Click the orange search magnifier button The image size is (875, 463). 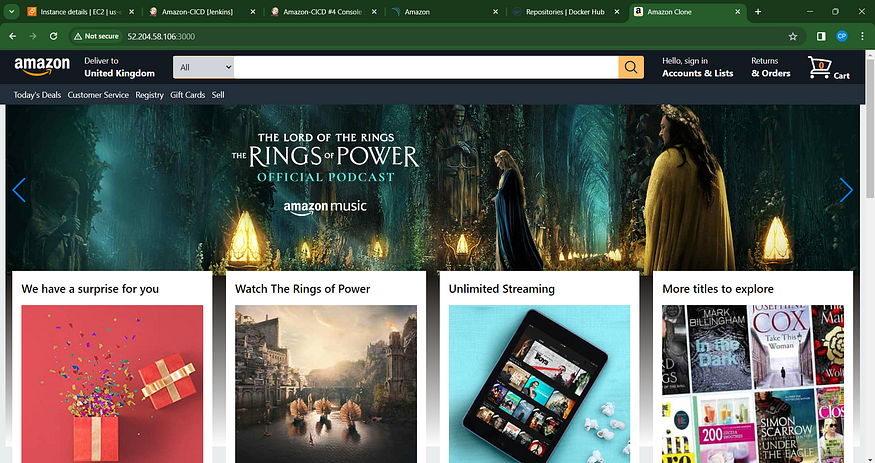631,67
